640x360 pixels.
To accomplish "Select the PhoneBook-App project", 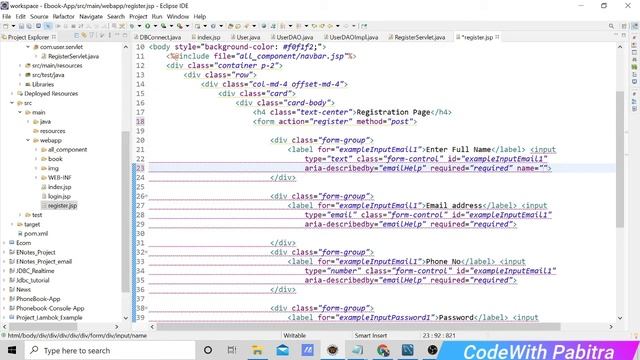I will [x=38, y=299].
